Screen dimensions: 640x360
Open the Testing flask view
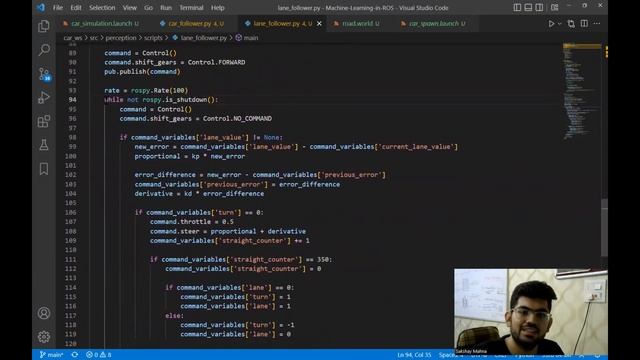pos(44,145)
